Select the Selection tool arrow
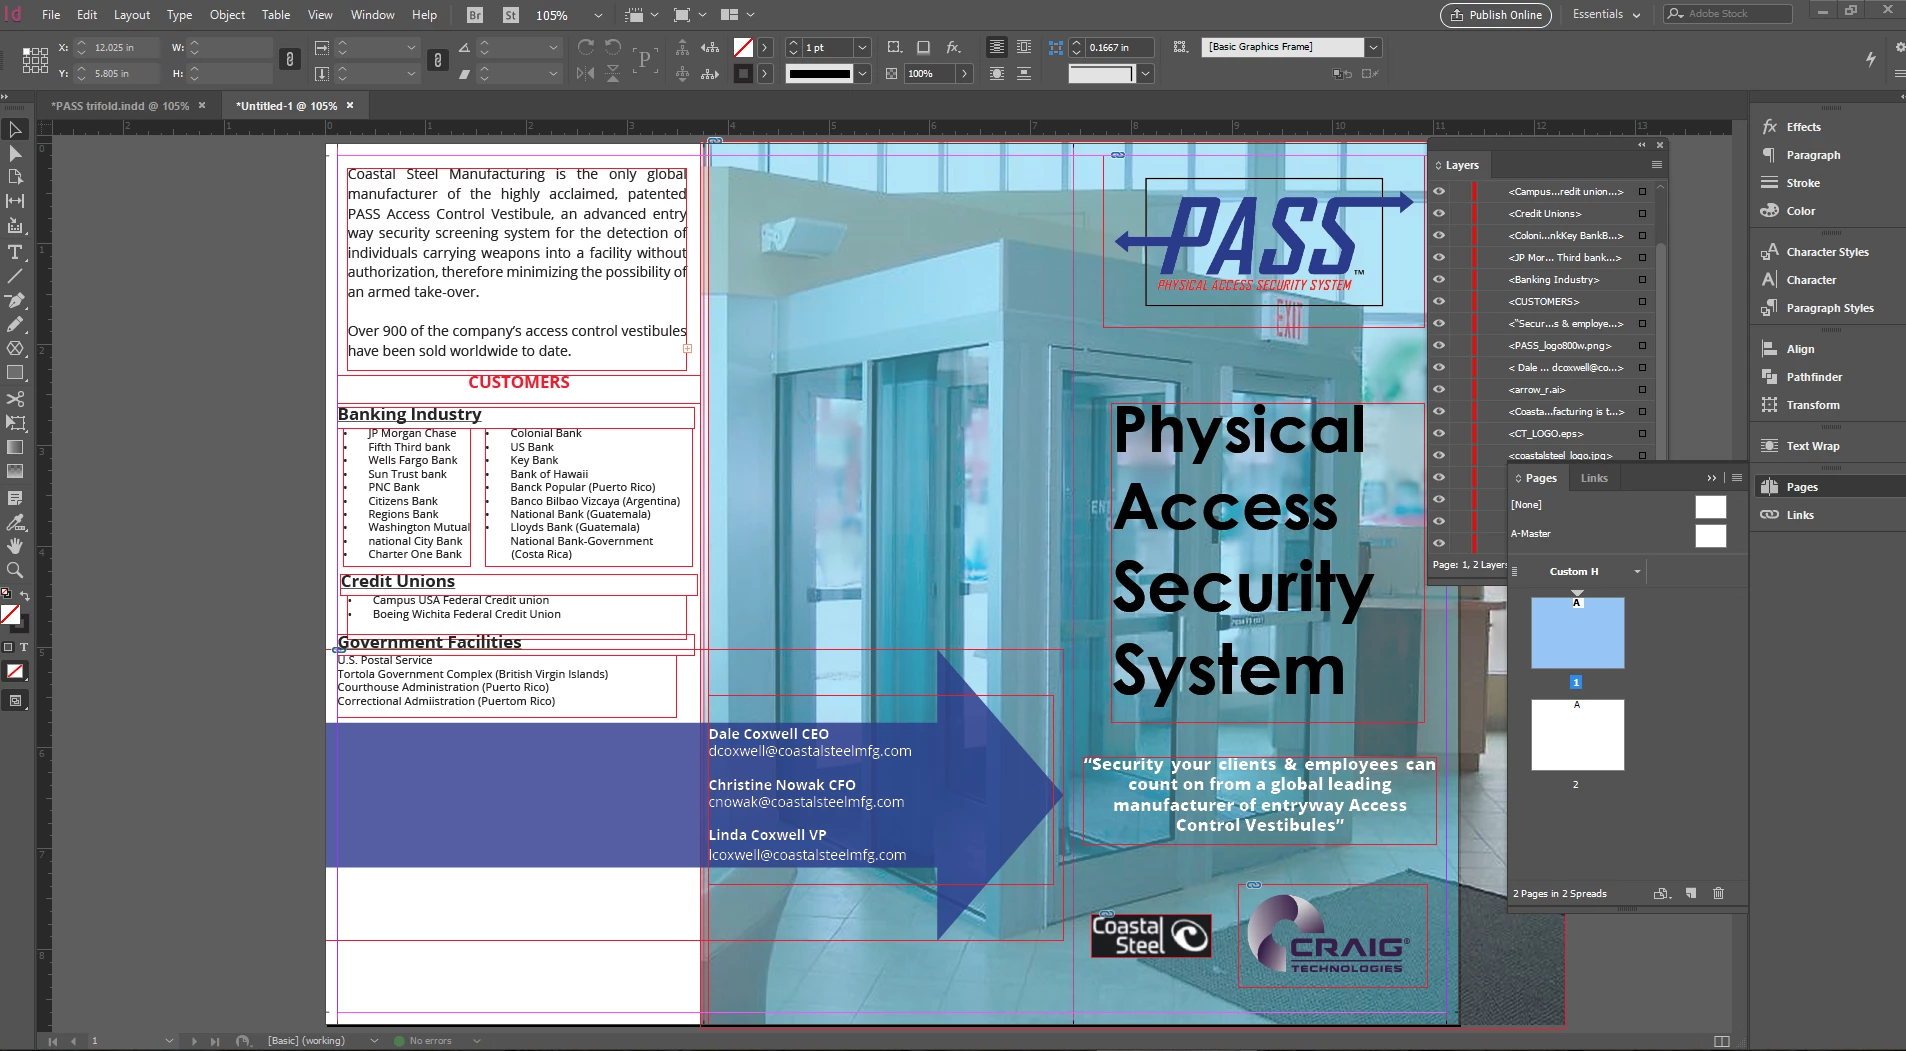The image size is (1906, 1051). [15, 130]
